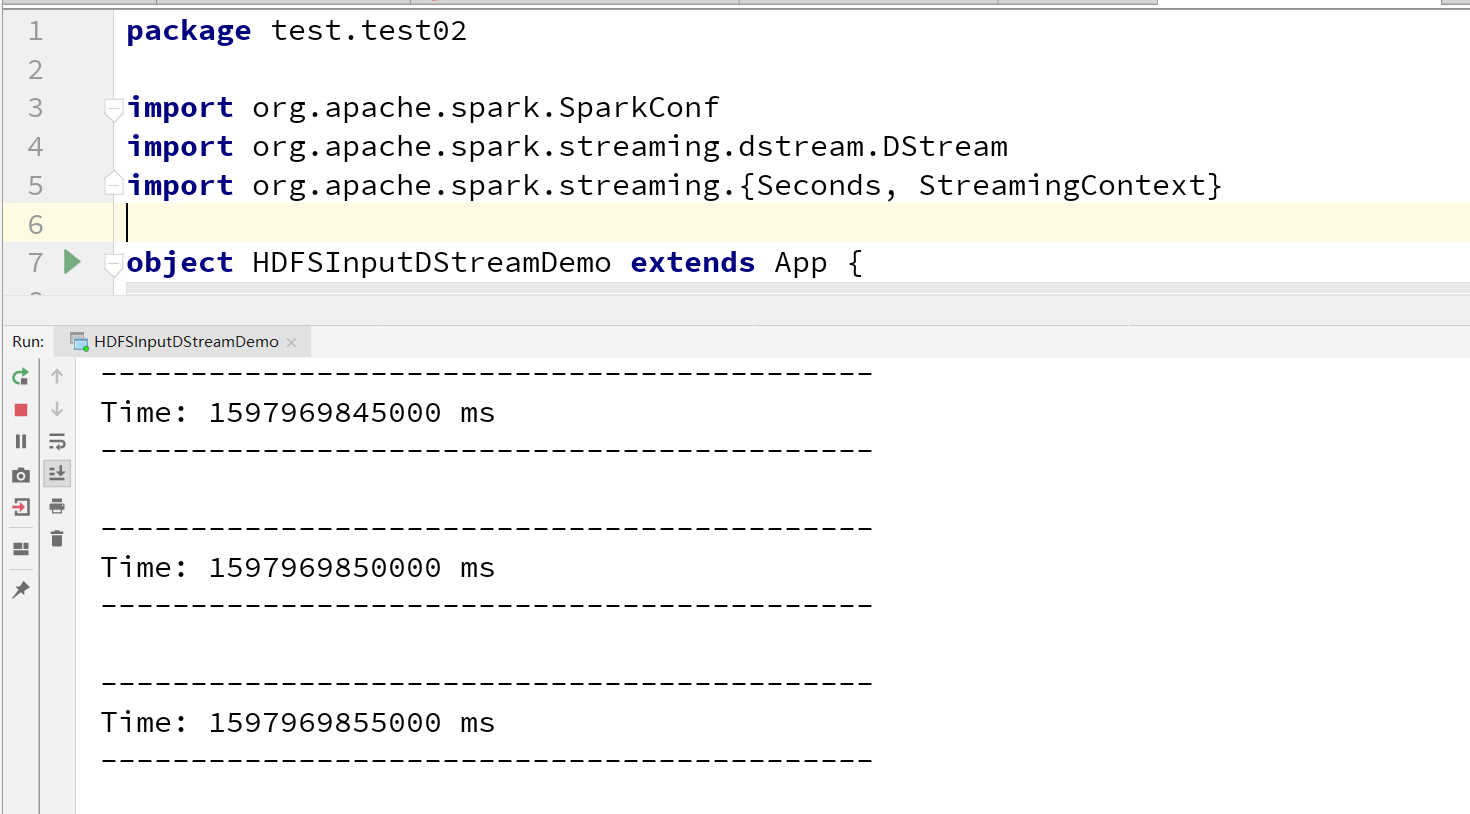Open the restore layout icon in the Run panel

20,549
